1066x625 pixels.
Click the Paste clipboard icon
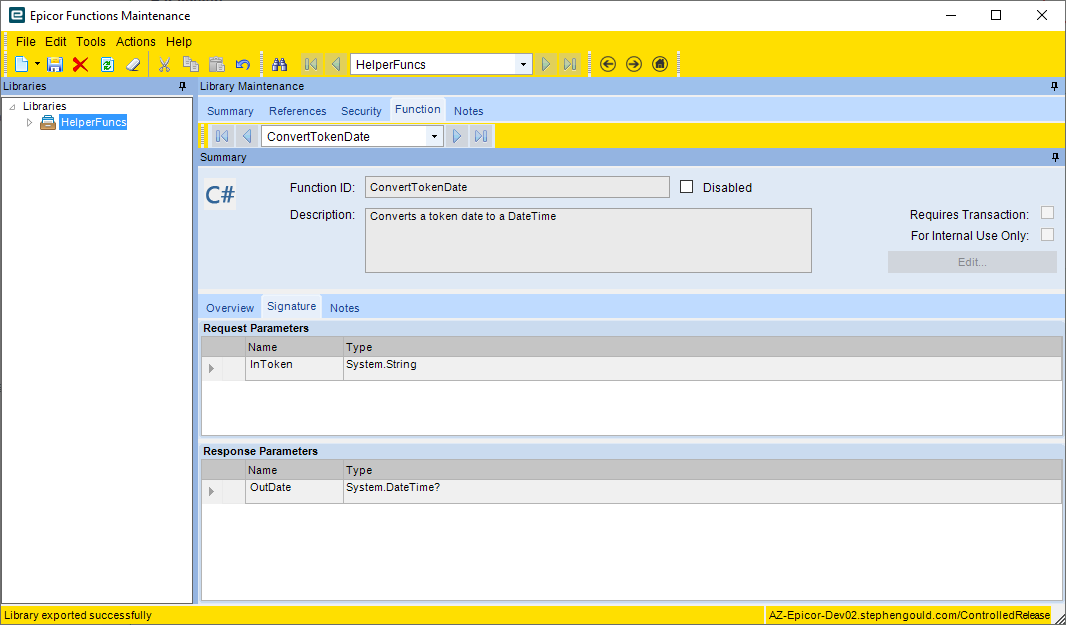click(217, 65)
